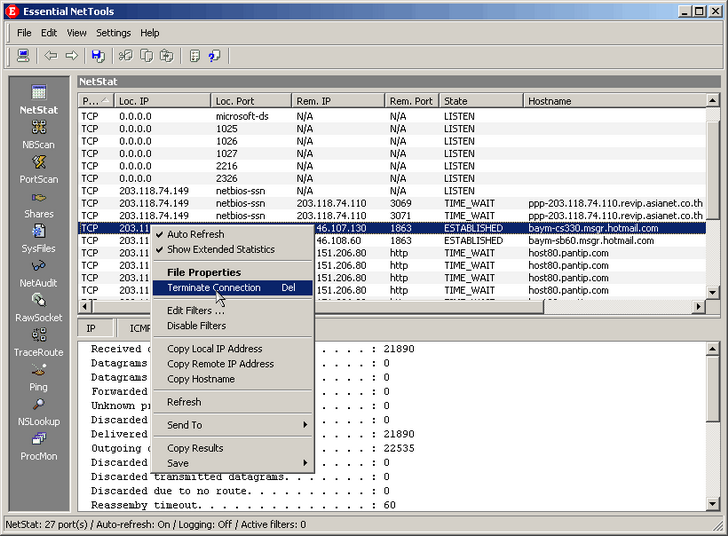Open the NSLookup tool

[39, 412]
